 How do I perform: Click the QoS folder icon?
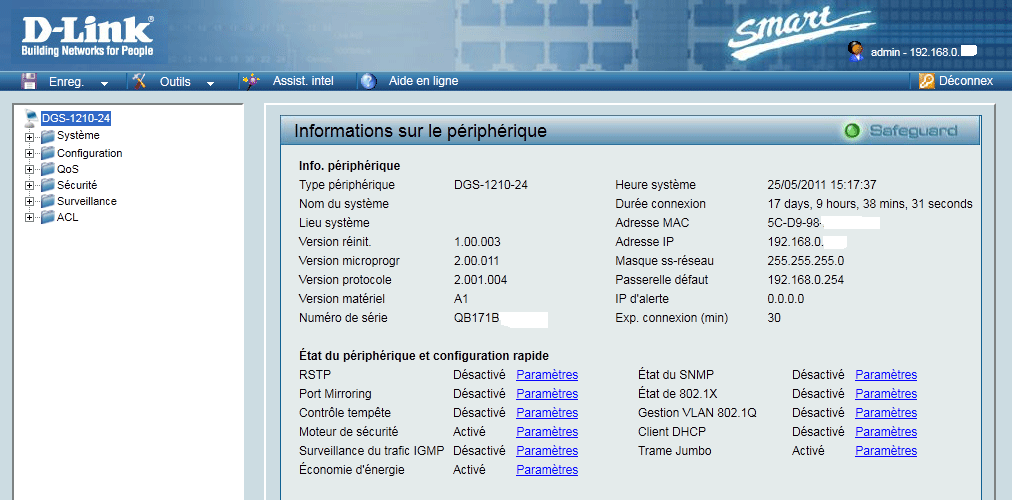click(x=48, y=169)
